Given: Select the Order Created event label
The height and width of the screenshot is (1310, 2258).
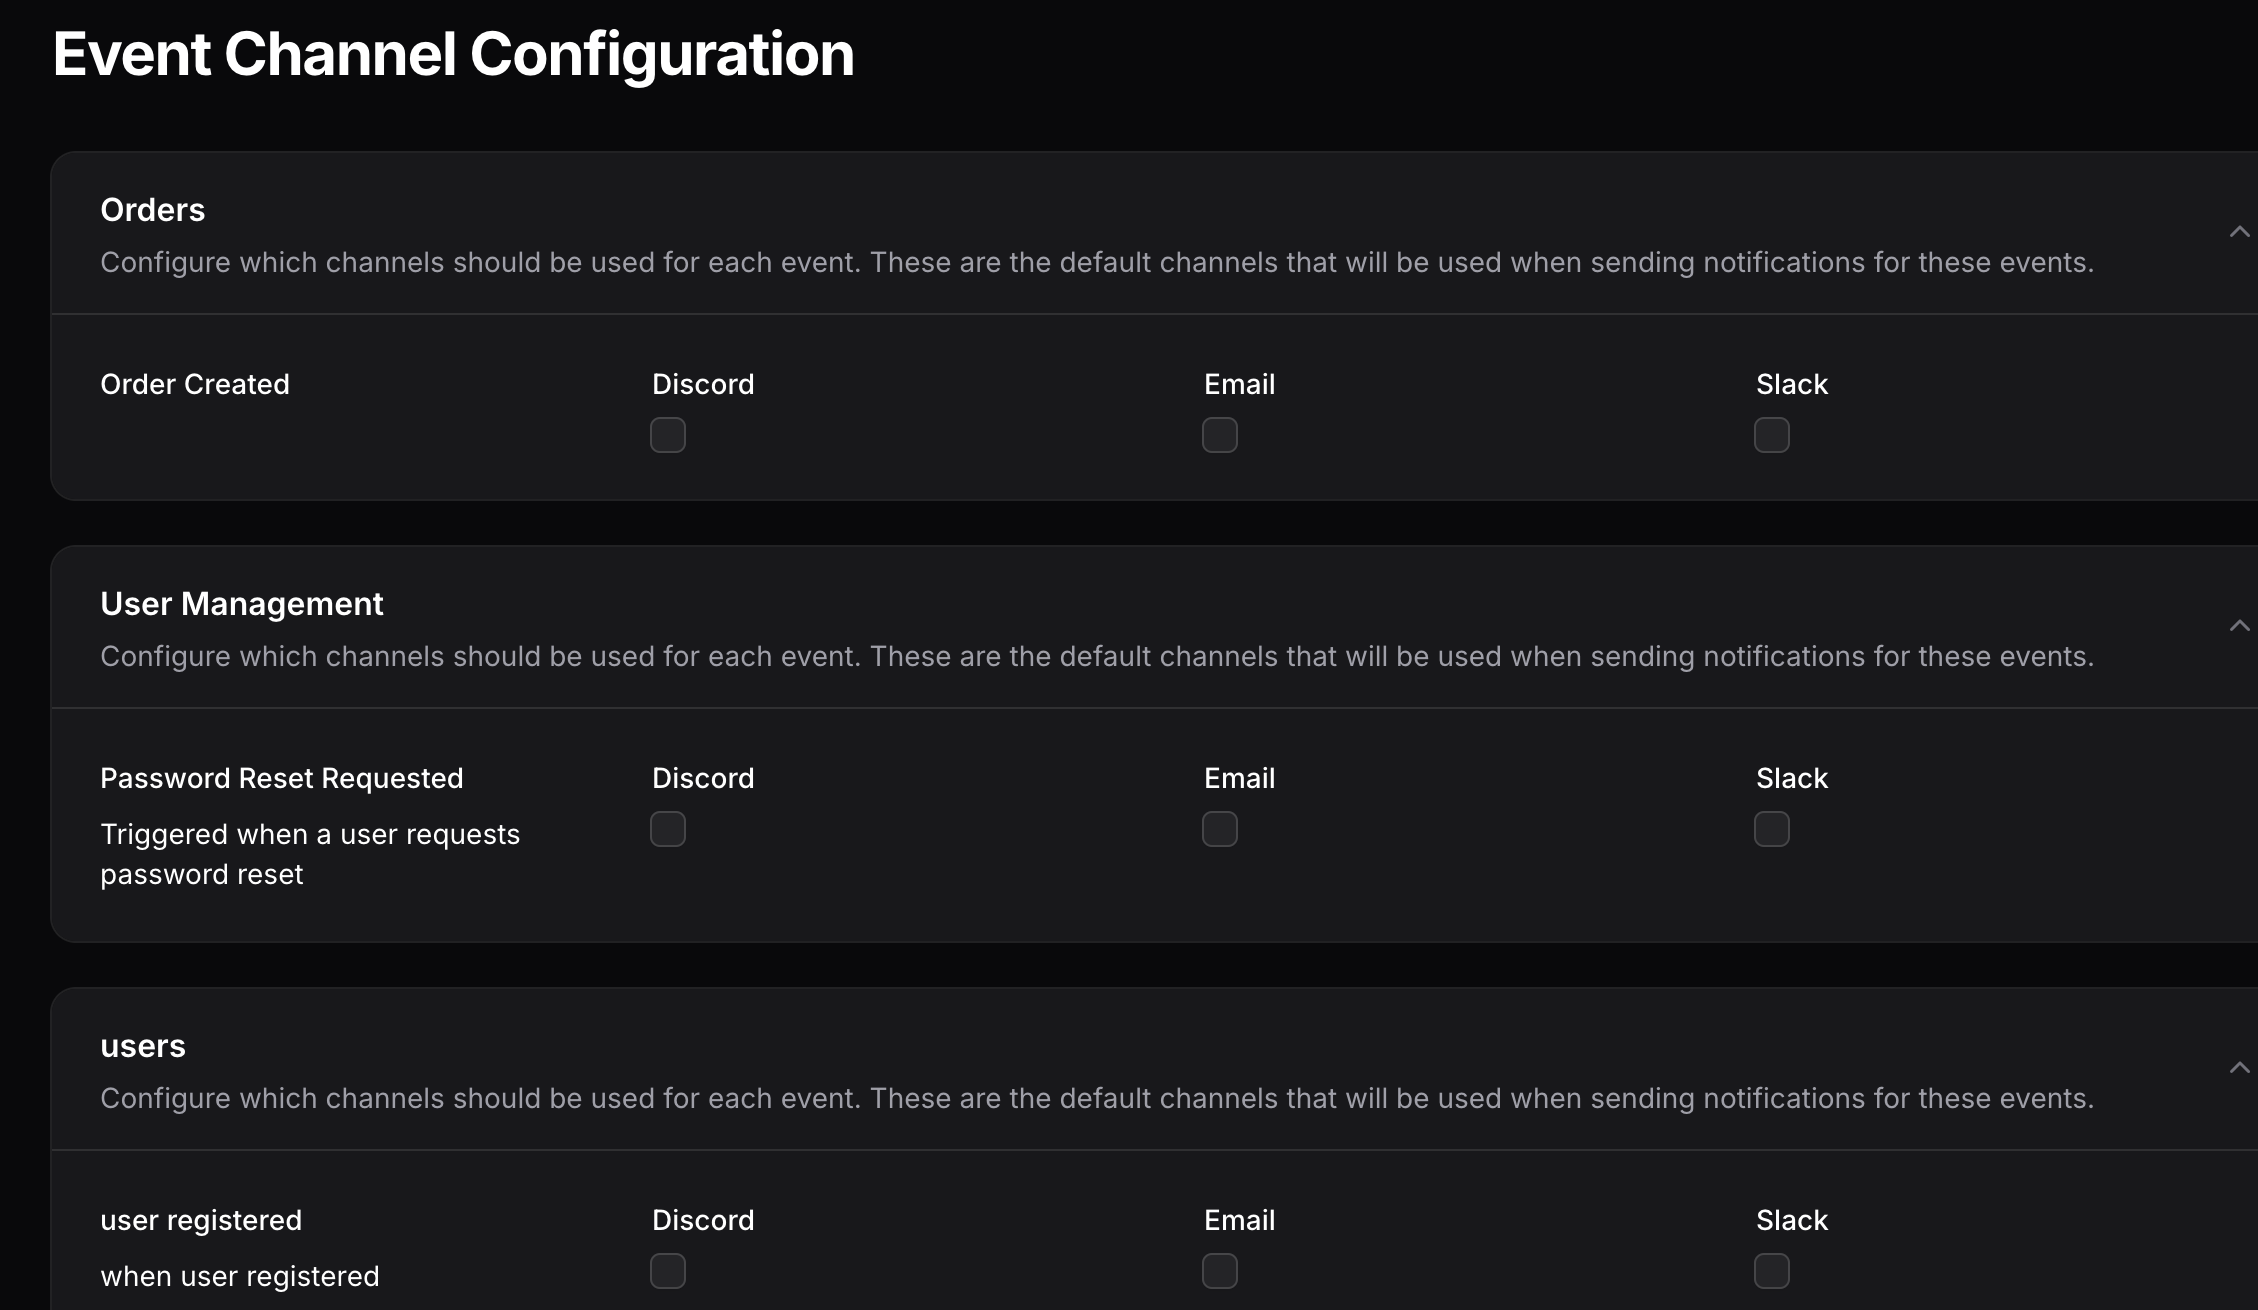Looking at the screenshot, I should 195,384.
